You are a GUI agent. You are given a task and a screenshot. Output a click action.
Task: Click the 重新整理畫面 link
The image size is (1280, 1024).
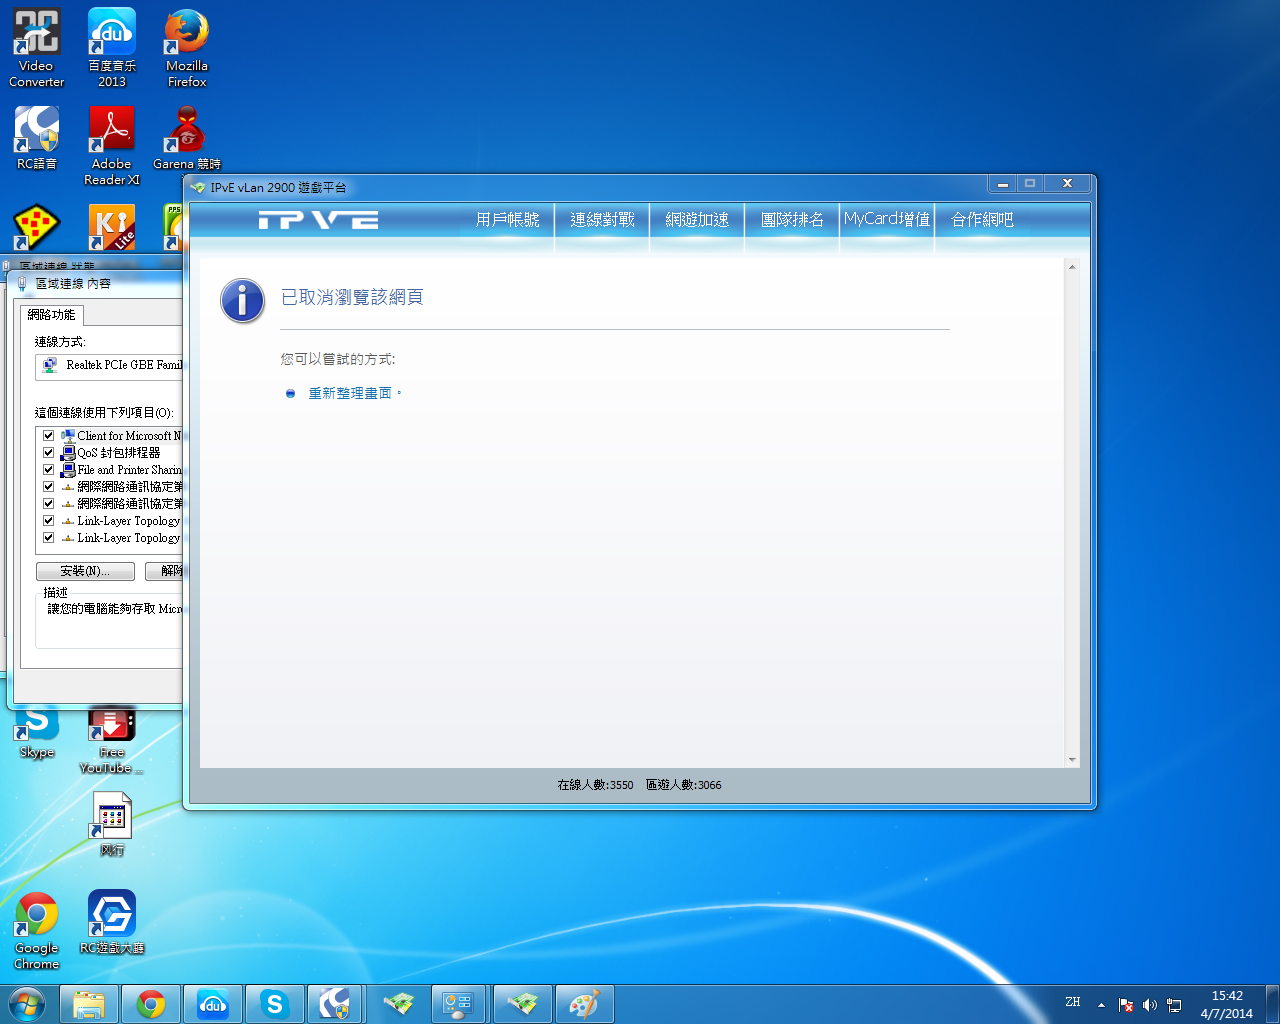(350, 393)
